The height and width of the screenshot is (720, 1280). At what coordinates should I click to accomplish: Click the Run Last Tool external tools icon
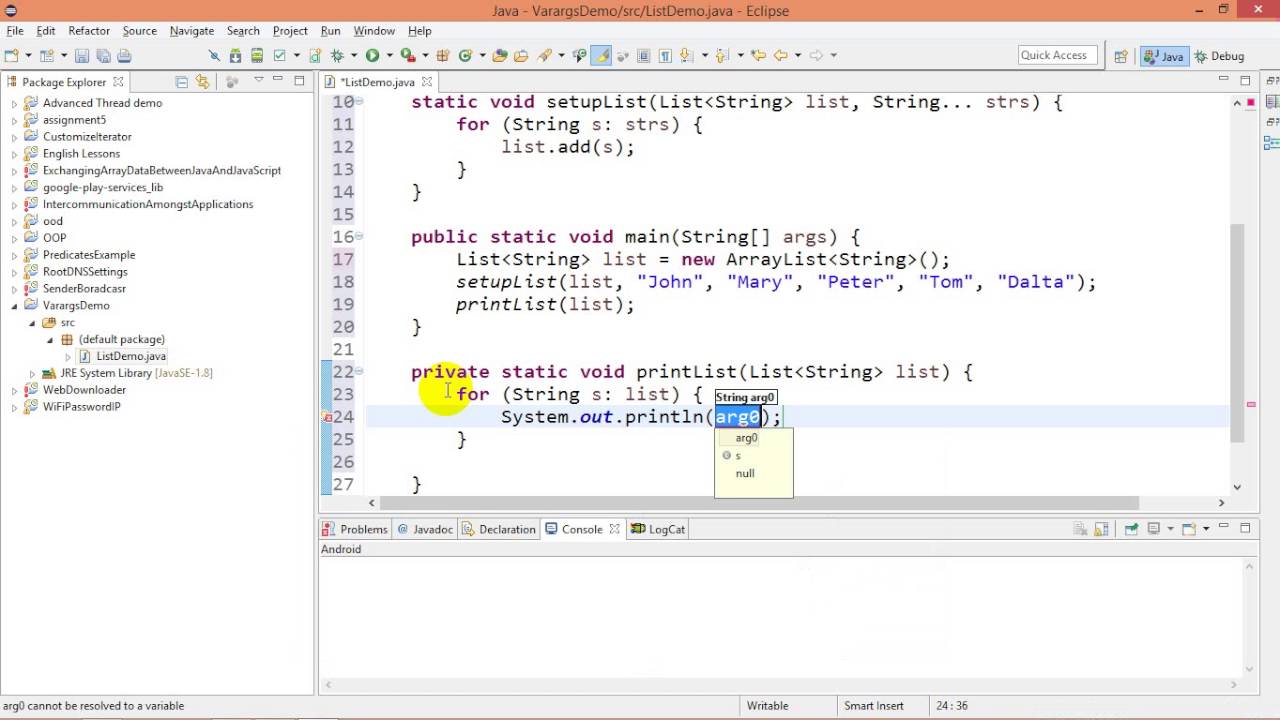click(x=408, y=56)
